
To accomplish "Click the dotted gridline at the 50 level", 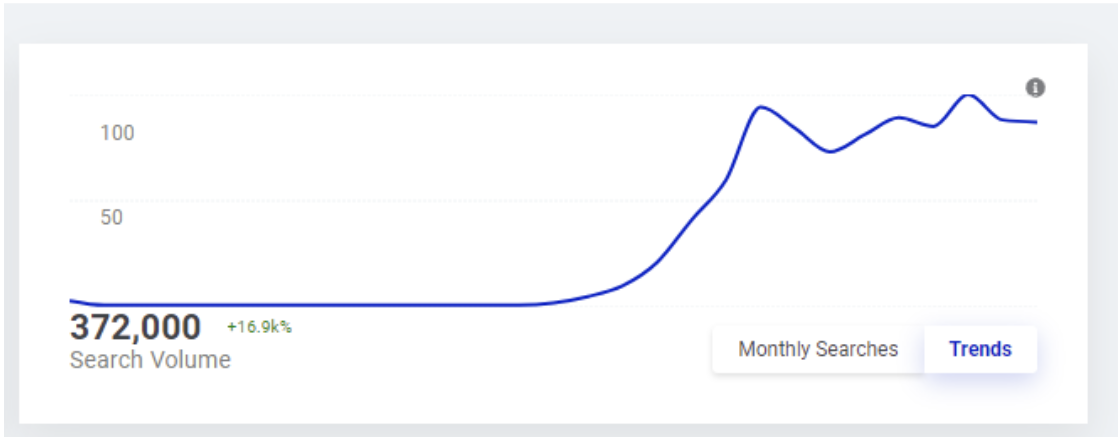I will (400, 201).
